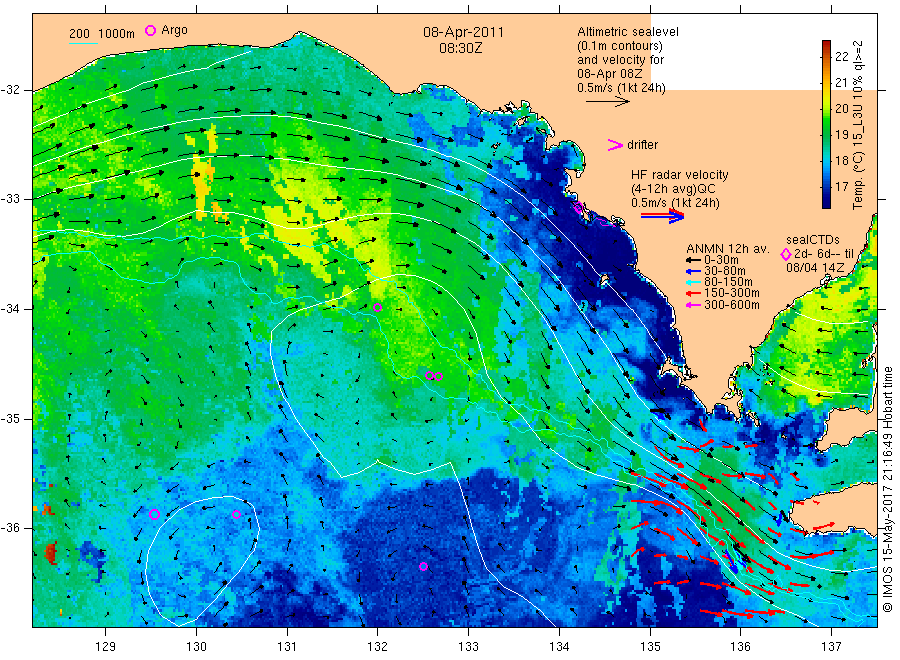Screen dimensions: 900x660
Task: Click the black altimetric velocity scale arrow
Action: tap(608, 102)
